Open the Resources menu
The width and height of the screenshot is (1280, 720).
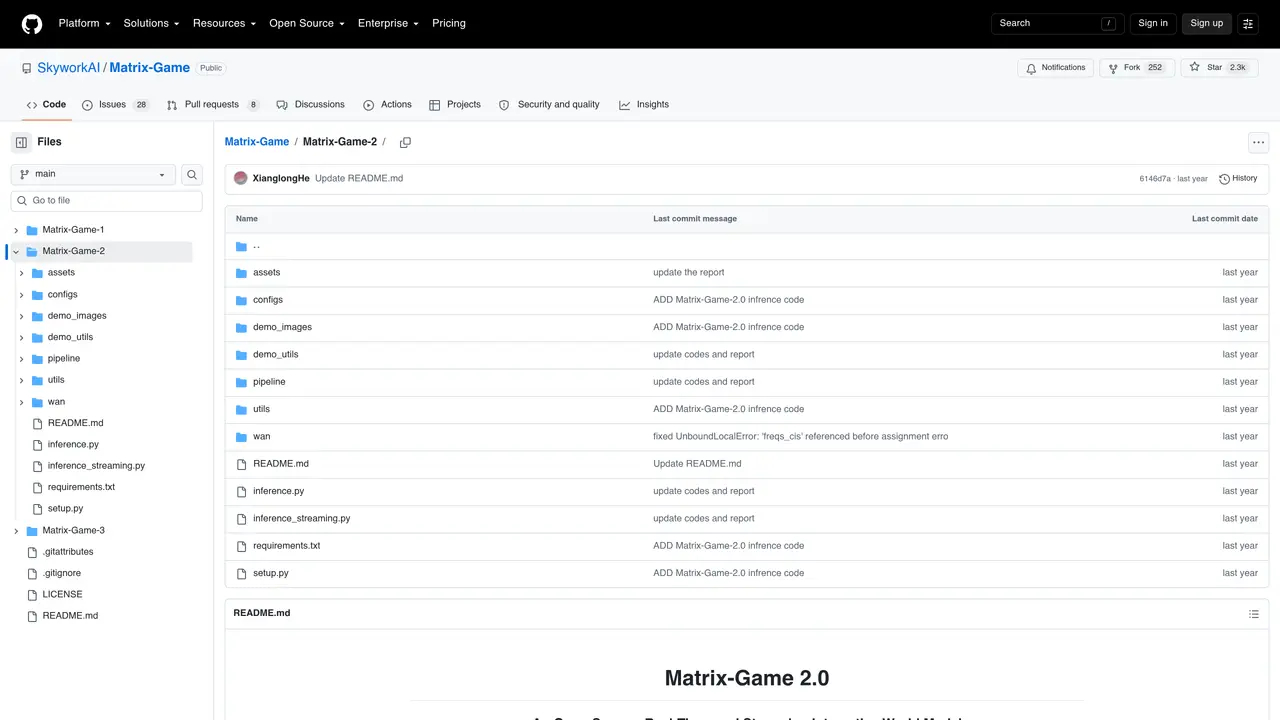click(224, 23)
